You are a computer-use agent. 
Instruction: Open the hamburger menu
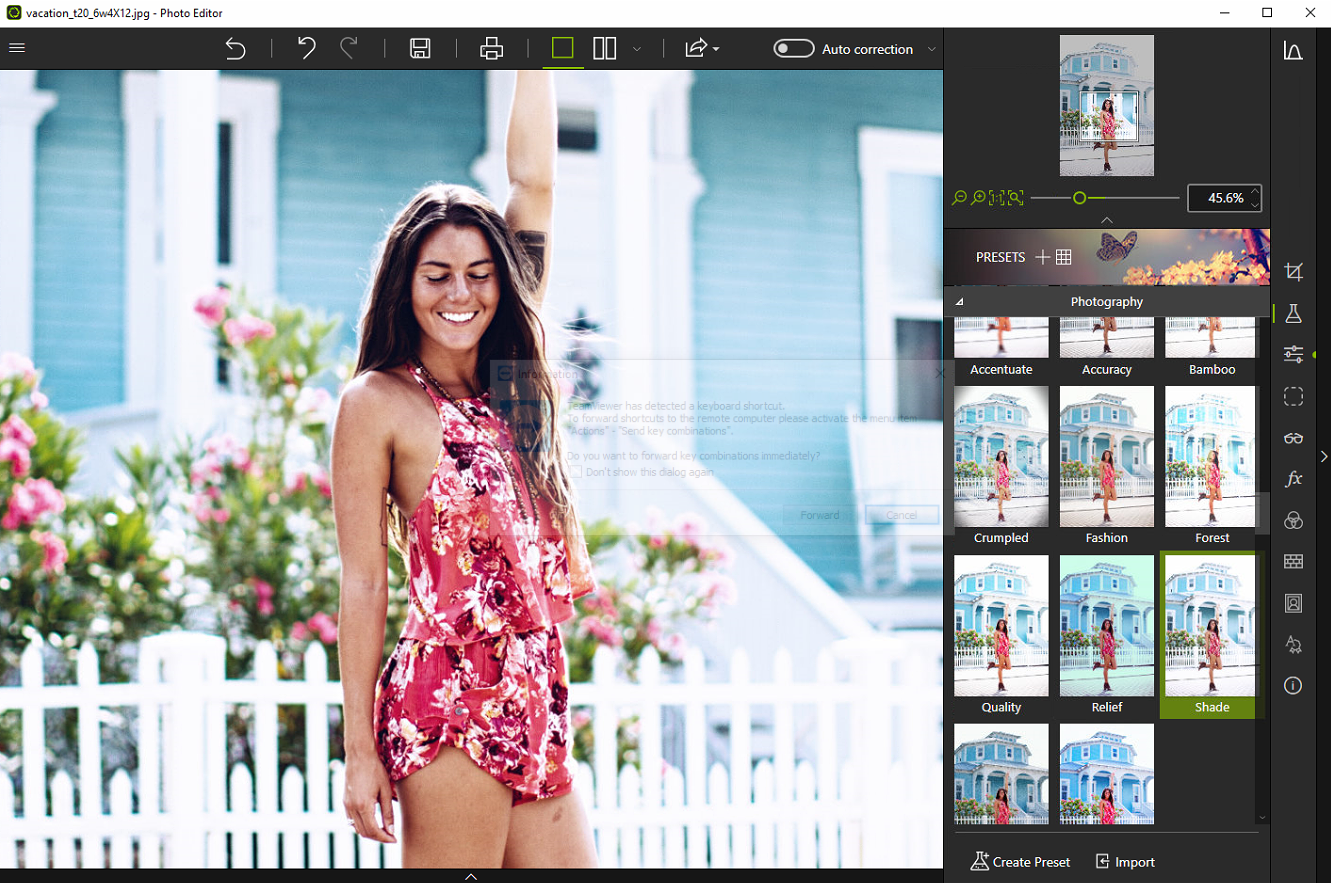pos(17,48)
